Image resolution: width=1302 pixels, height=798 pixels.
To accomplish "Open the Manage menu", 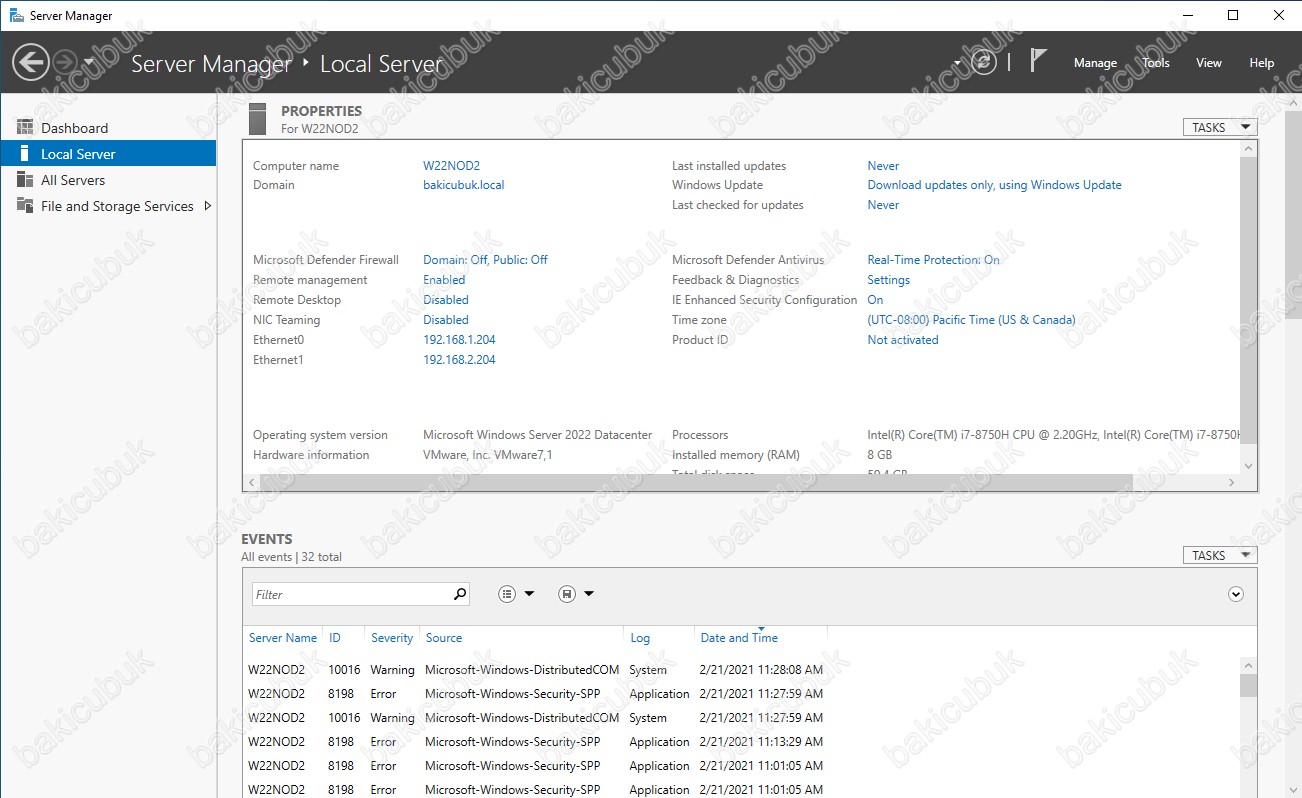I will 1095,62.
